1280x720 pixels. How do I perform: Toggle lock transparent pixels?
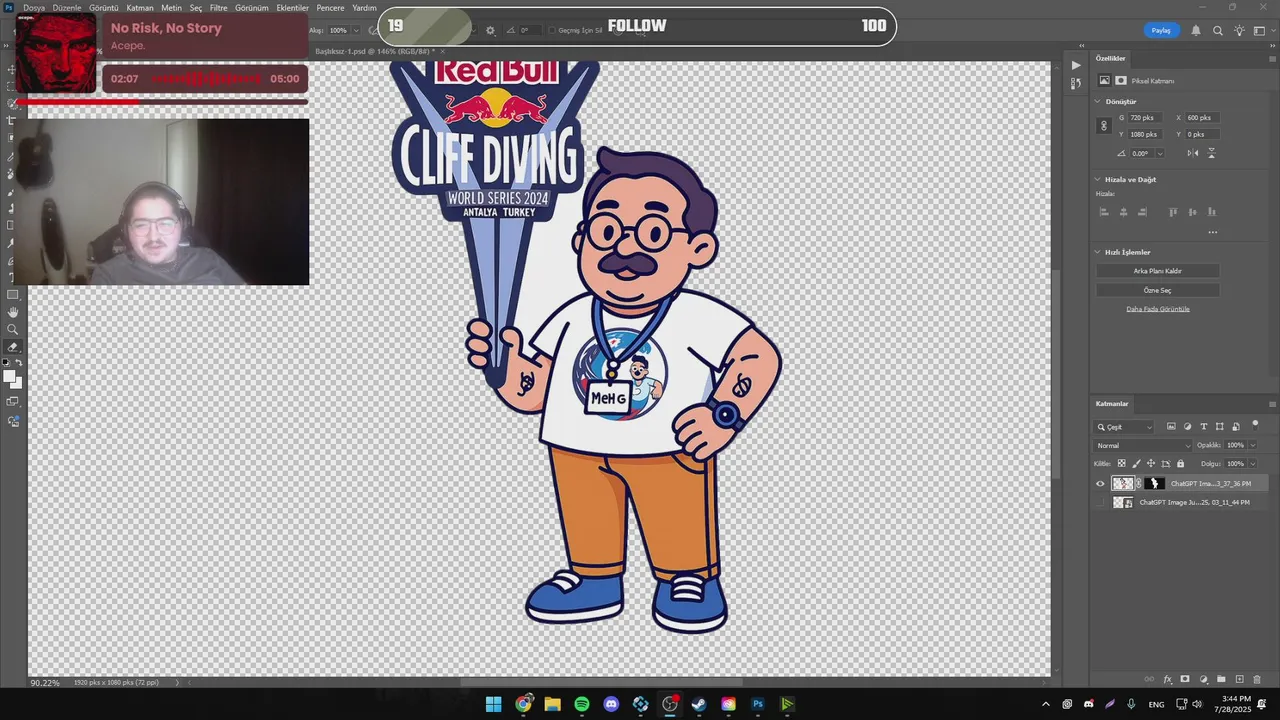(1122, 463)
